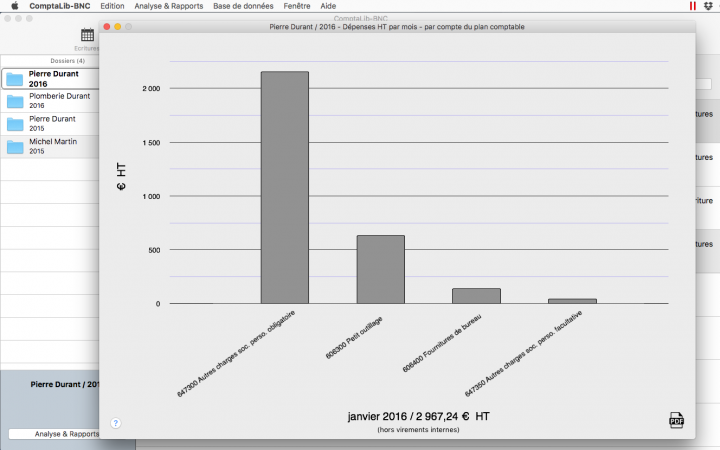Click the Dropbox icon in menu bar
Screen dimensions: 720x450
pos(708,6)
